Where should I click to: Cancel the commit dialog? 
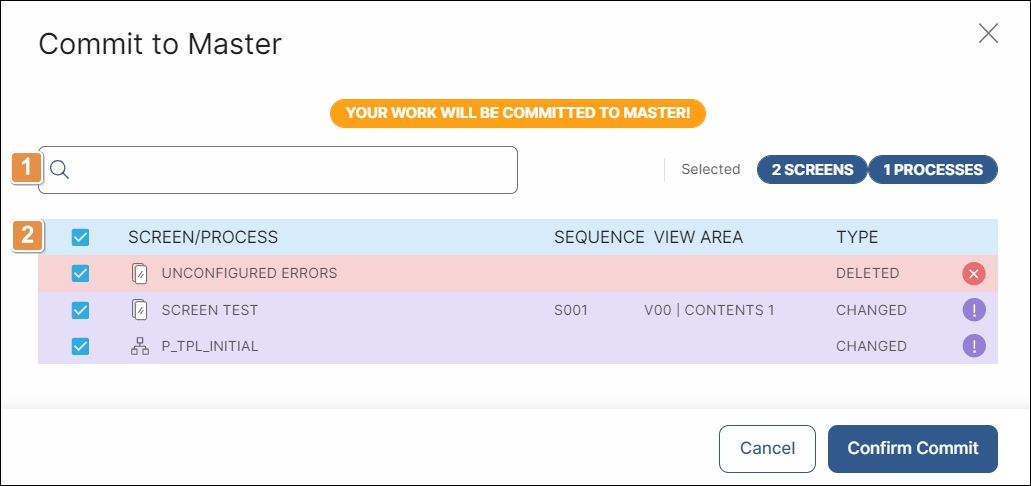767,449
